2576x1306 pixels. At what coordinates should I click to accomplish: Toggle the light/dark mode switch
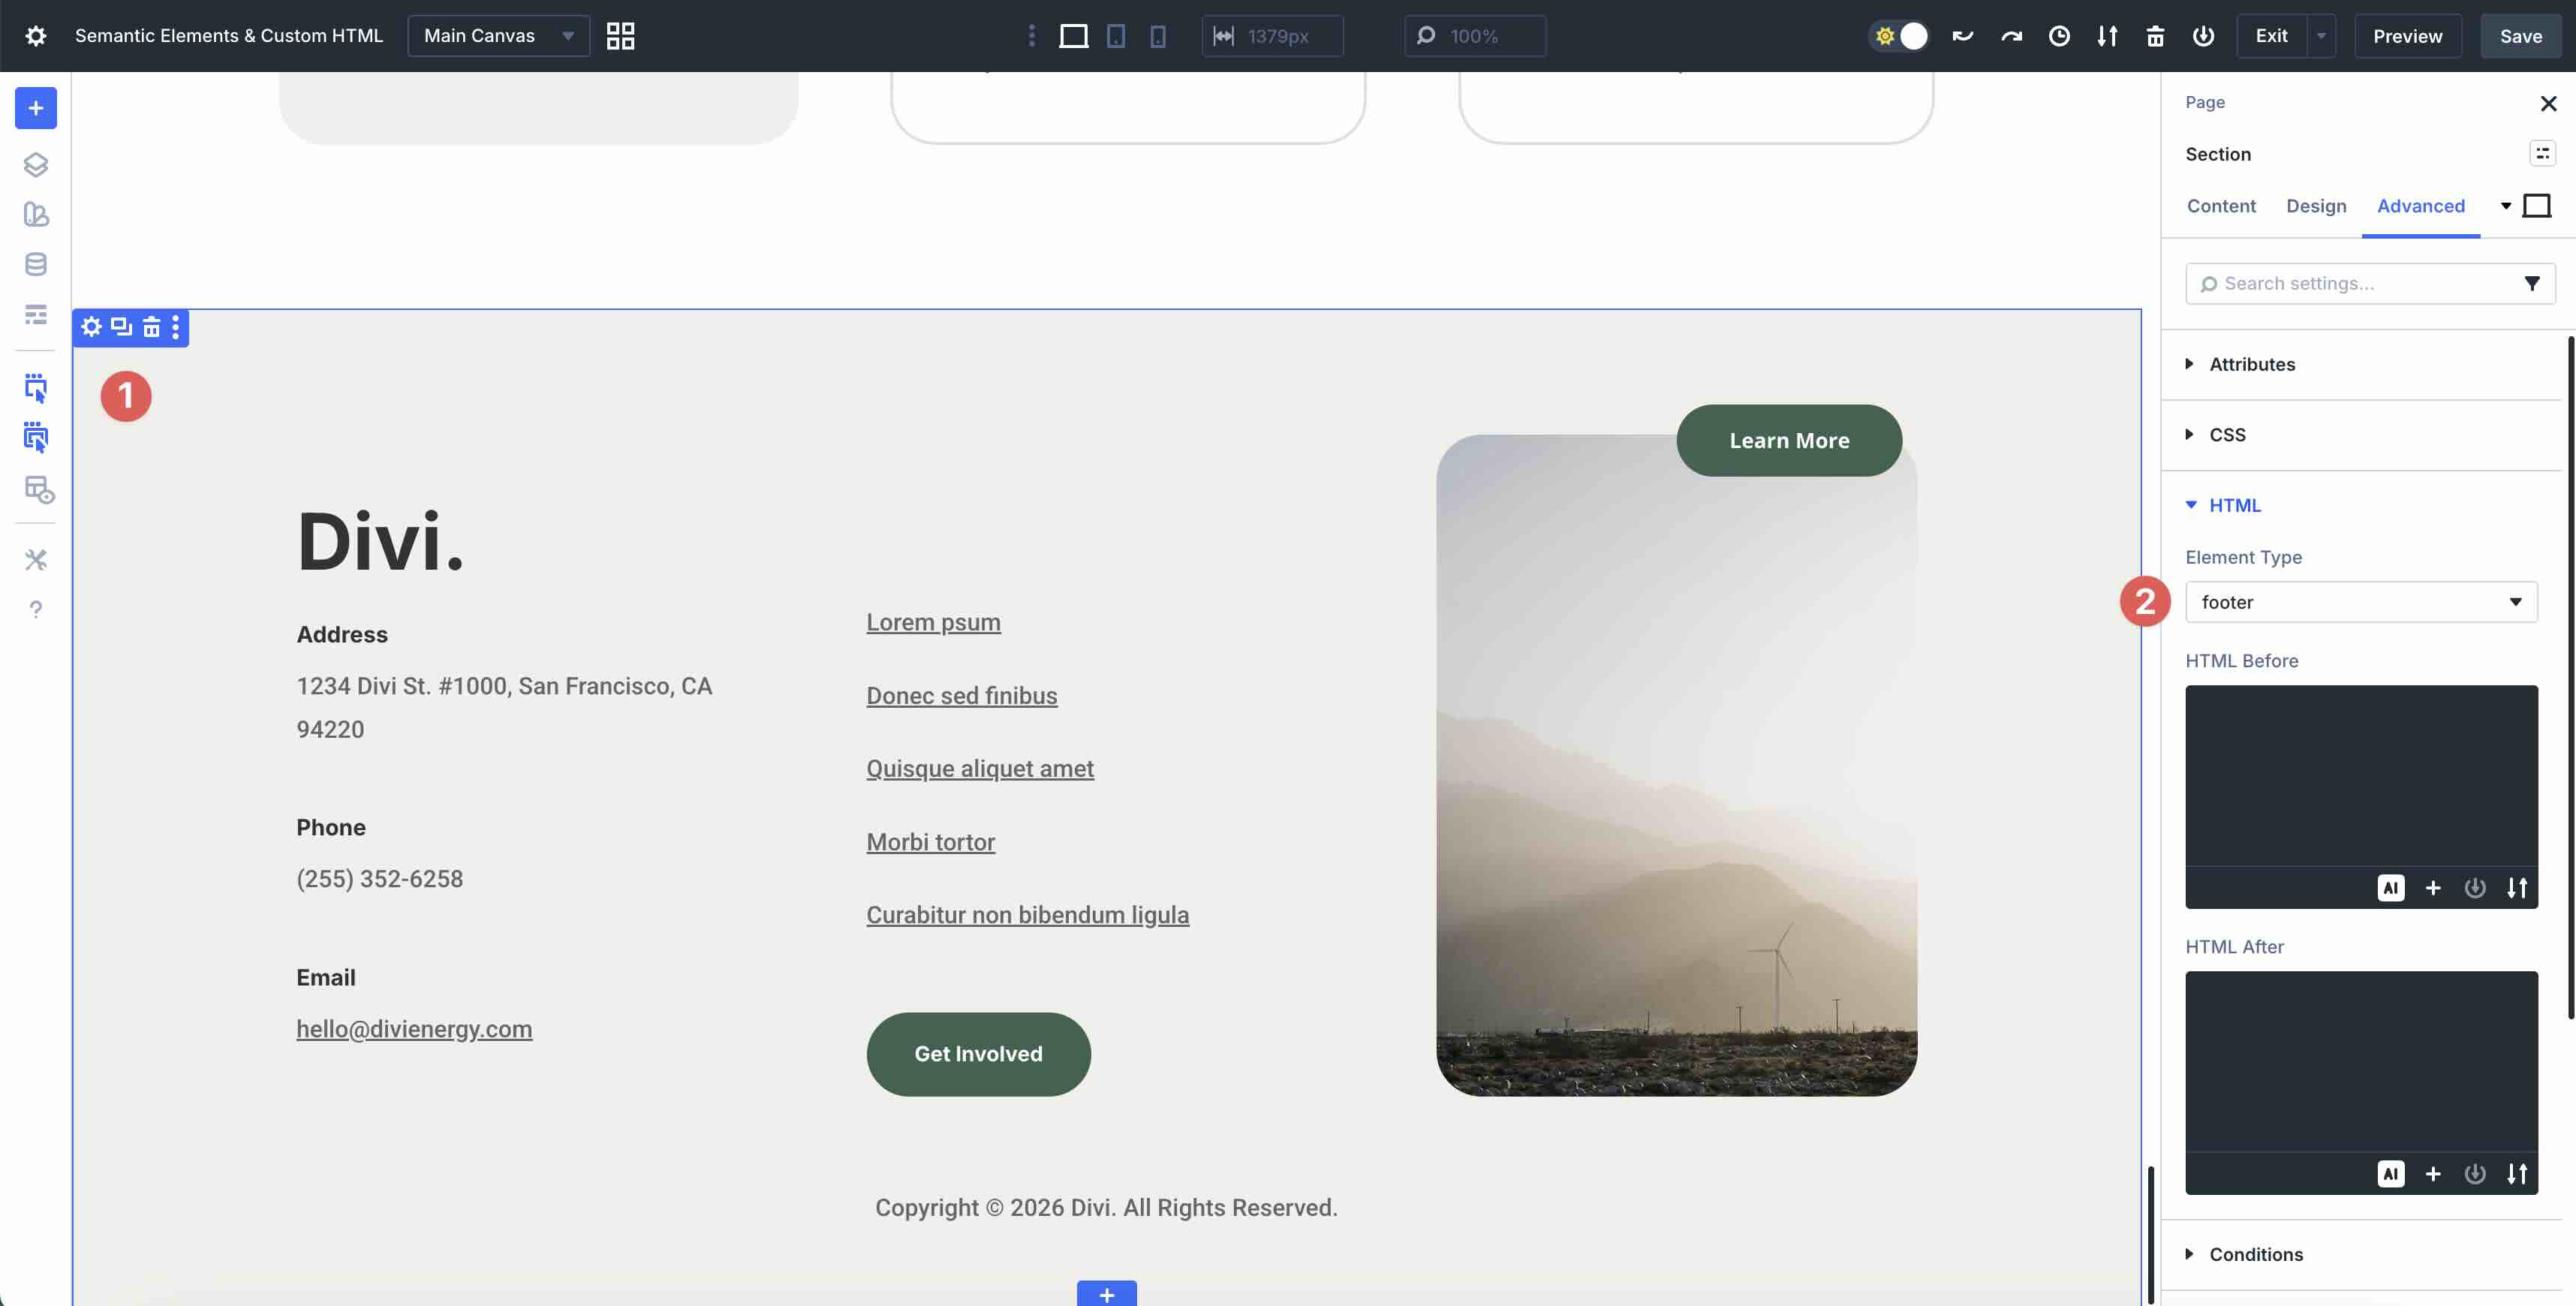click(x=1898, y=35)
